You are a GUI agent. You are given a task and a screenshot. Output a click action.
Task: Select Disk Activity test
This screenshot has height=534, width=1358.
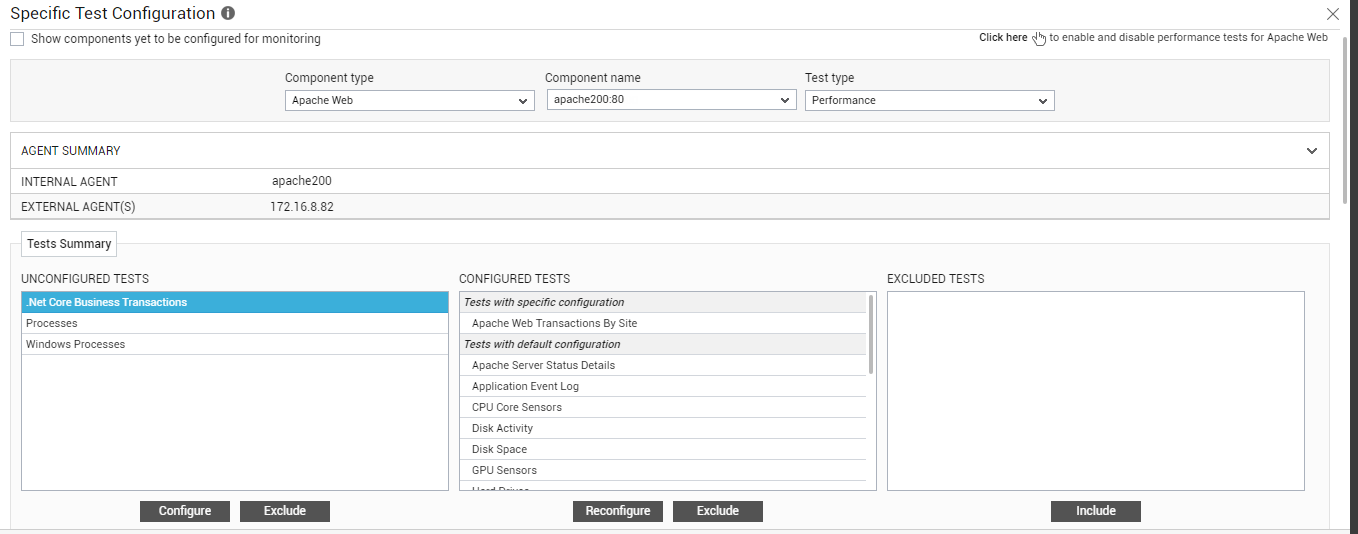click(x=663, y=428)
